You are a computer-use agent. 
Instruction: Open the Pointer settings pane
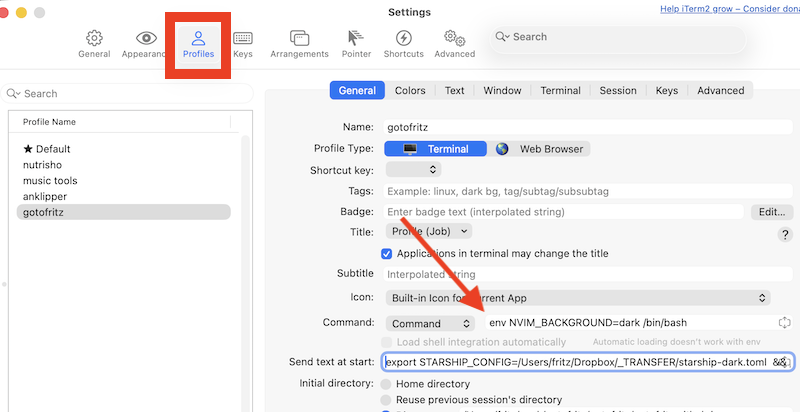pos(356,44)
